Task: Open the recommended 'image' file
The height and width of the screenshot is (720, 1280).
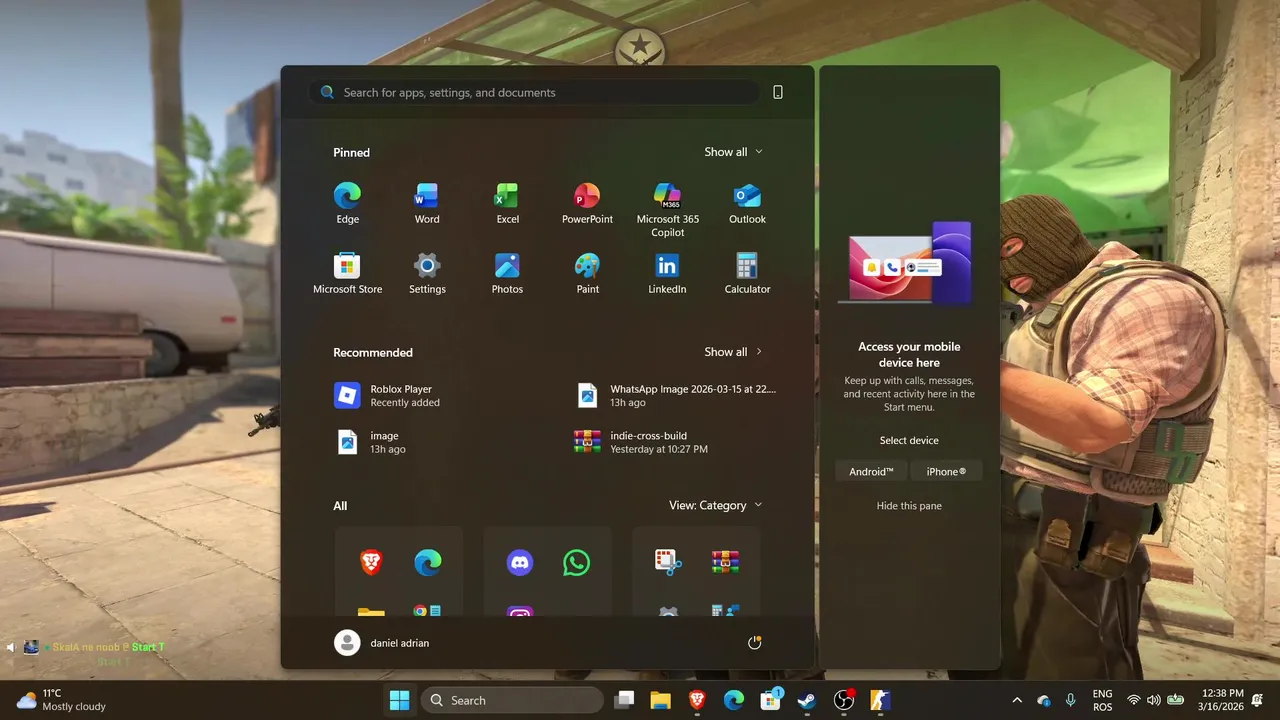Action: point(447,442)
